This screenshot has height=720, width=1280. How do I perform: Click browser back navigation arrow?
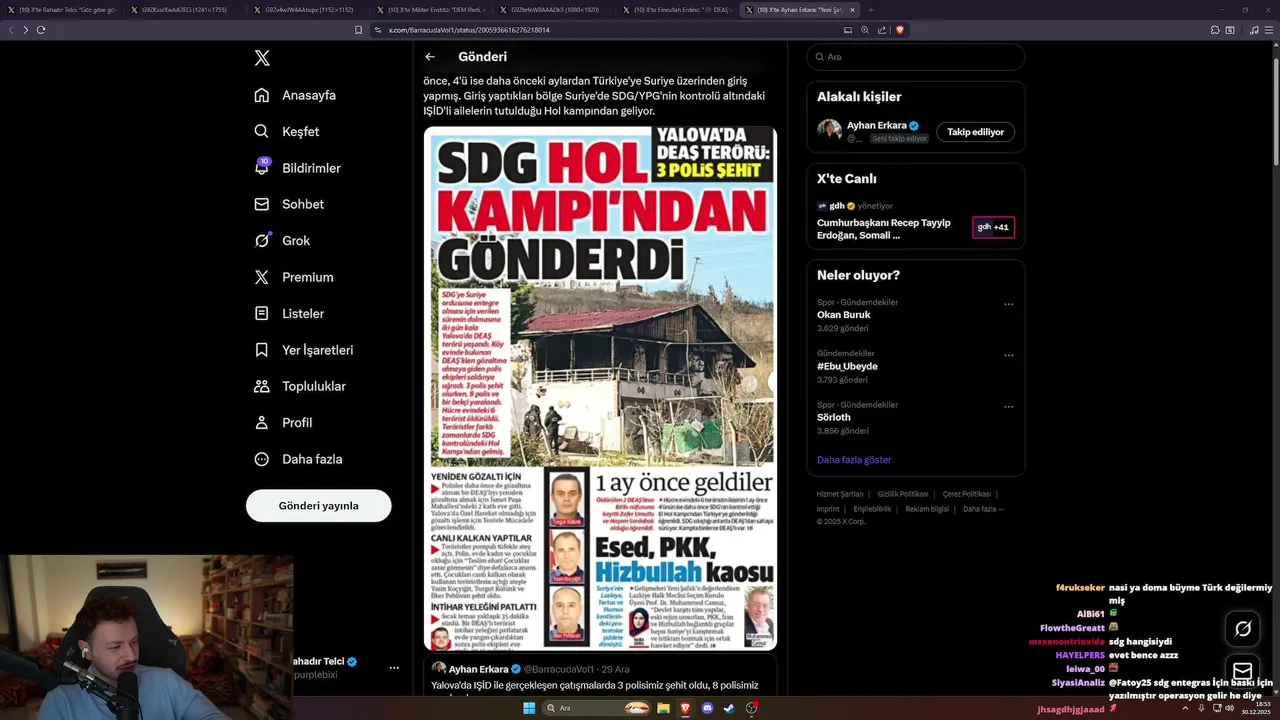(12, 30)
